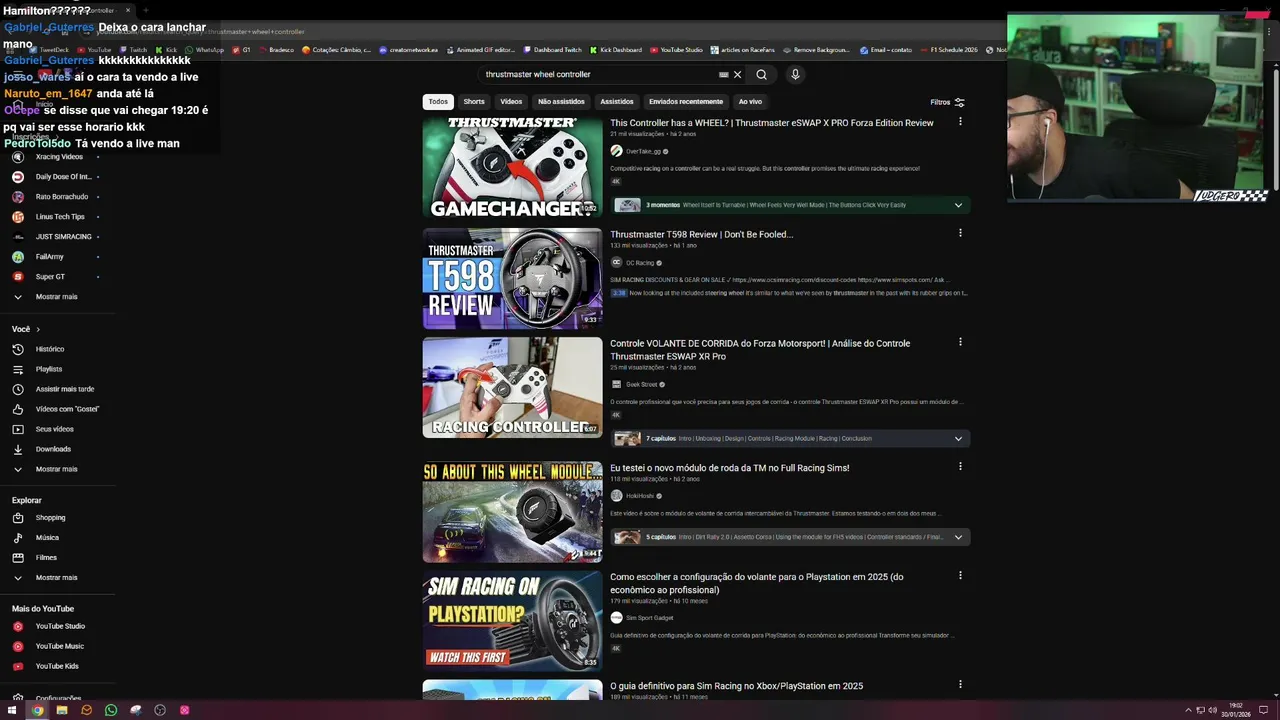Click the search magnifier icon
This screenshot has height=720, width=1280.
pyautogui.click(x=761, y=74)
